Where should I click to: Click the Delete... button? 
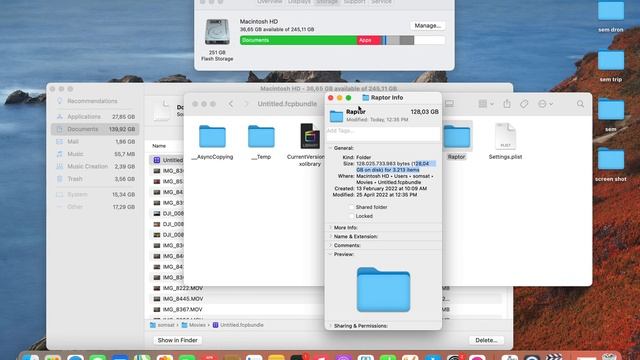pyautogui.click(x=486, y=340)
